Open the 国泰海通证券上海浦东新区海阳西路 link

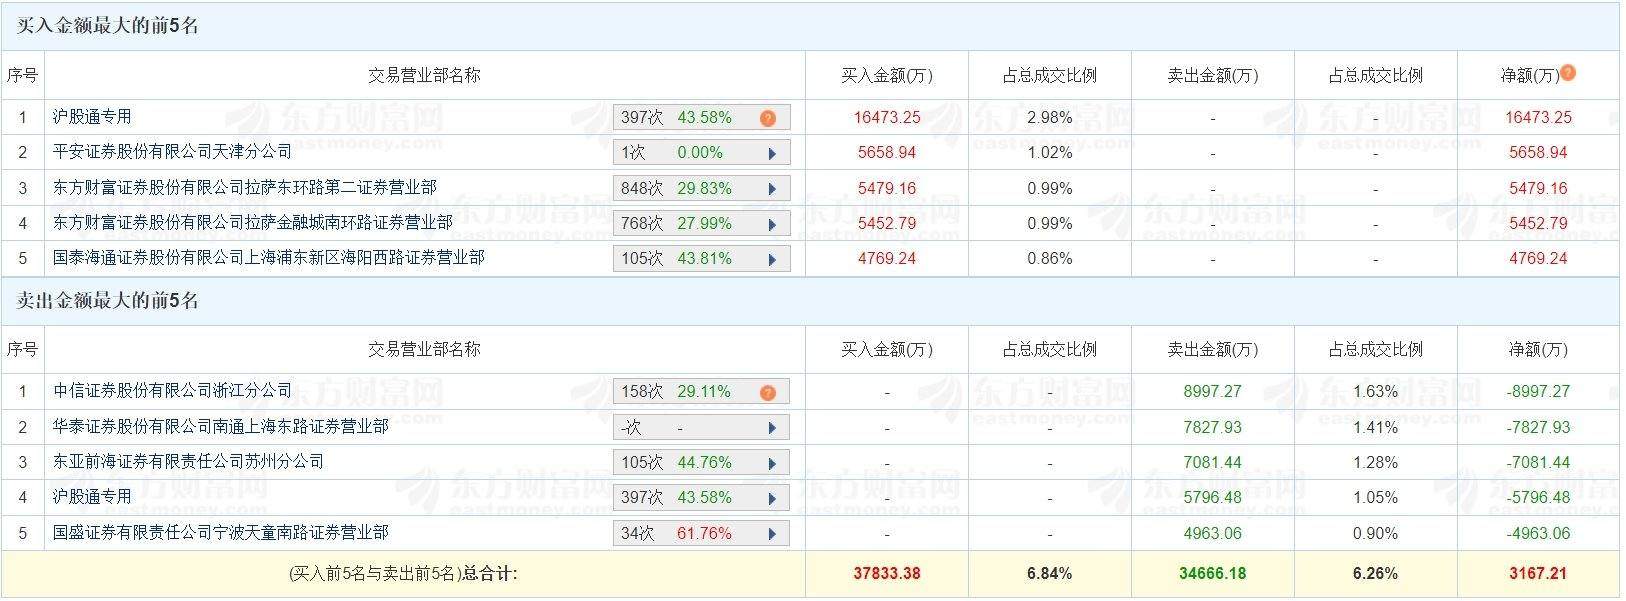(268, 258)
